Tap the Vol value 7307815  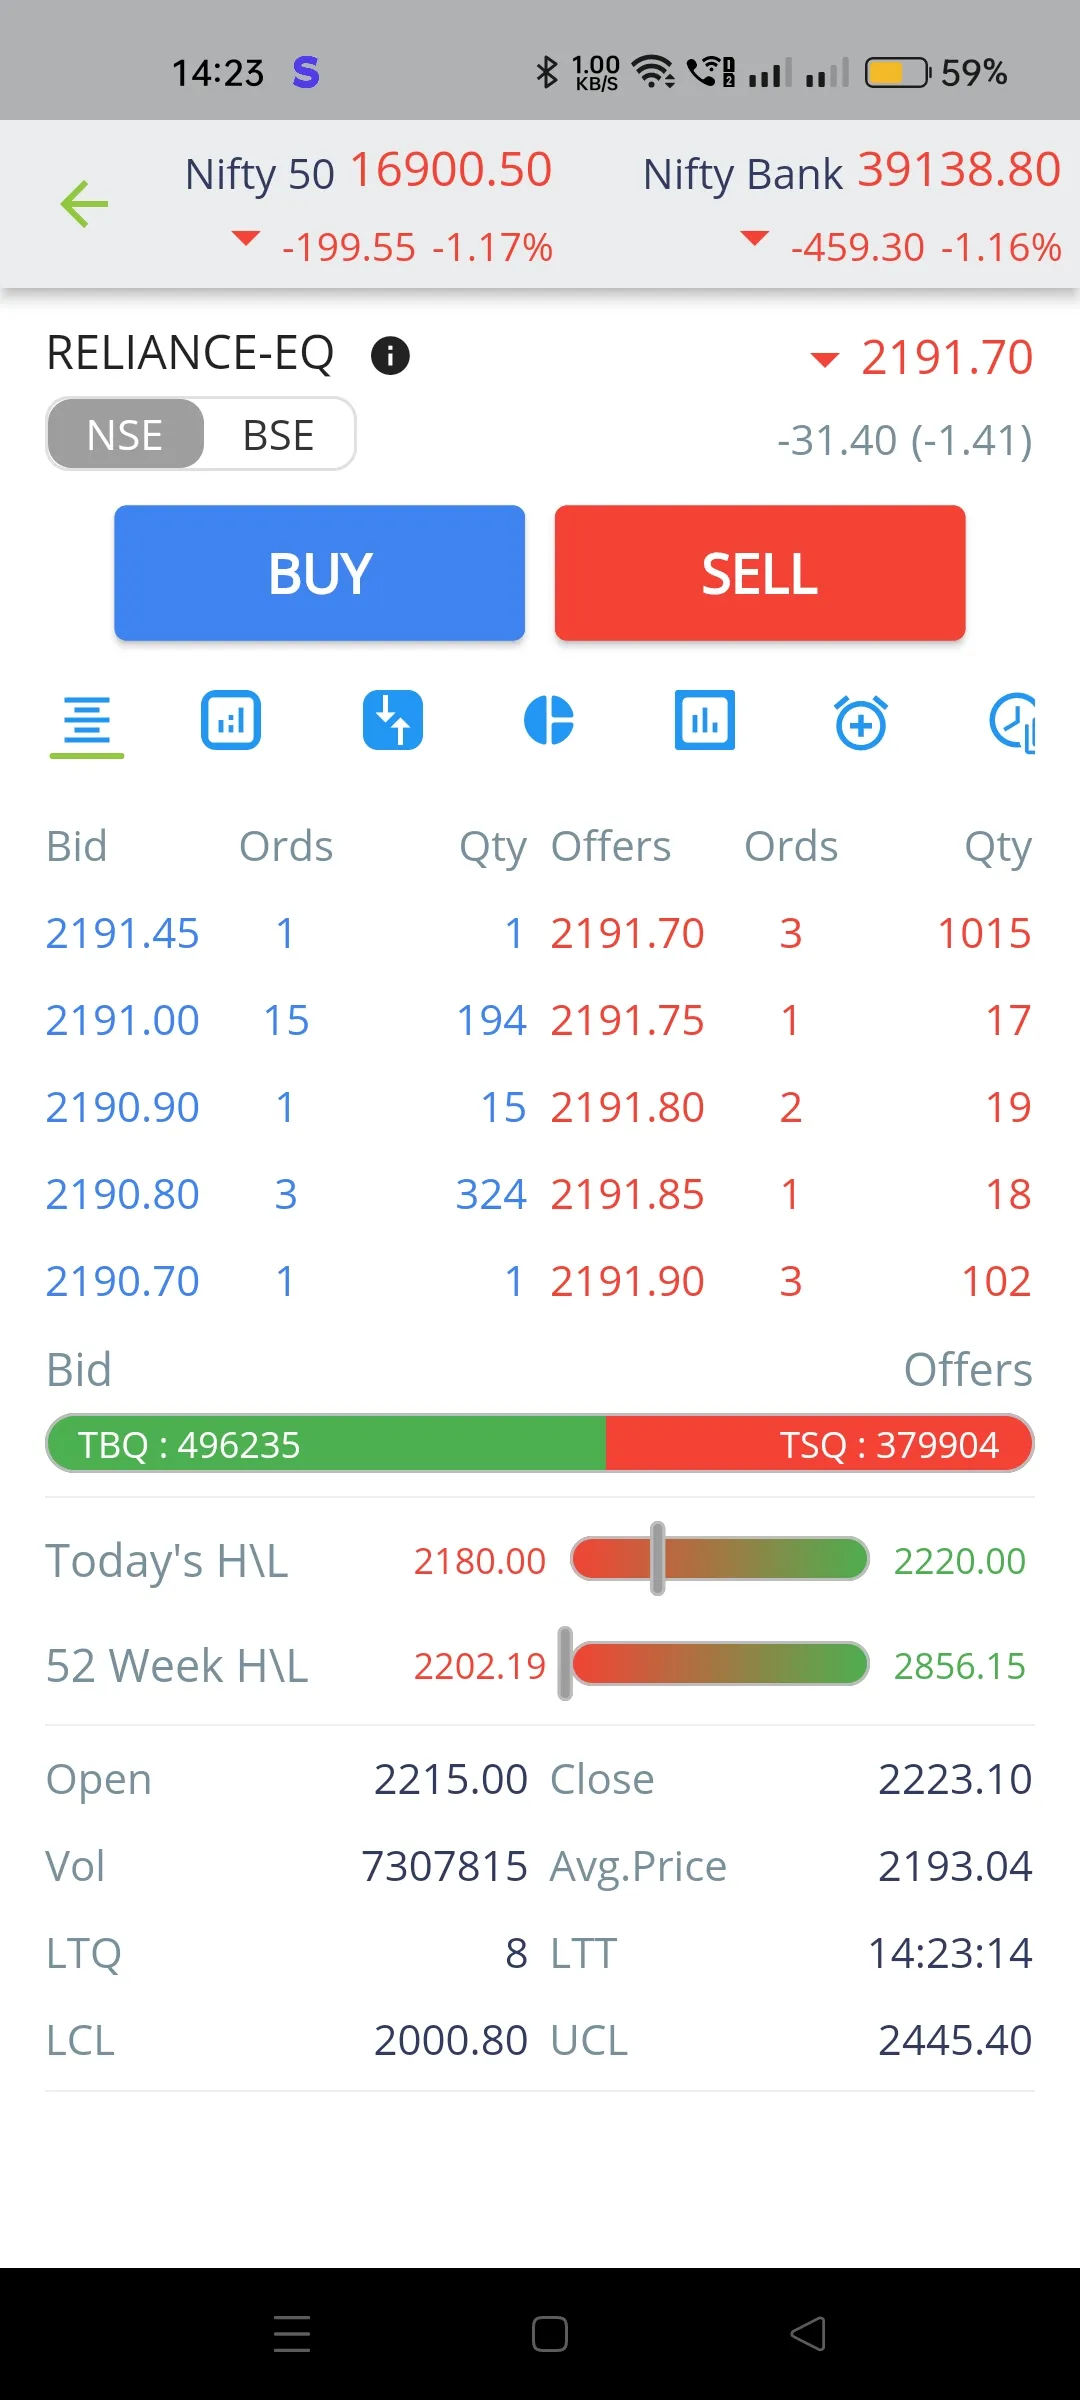444,1866
